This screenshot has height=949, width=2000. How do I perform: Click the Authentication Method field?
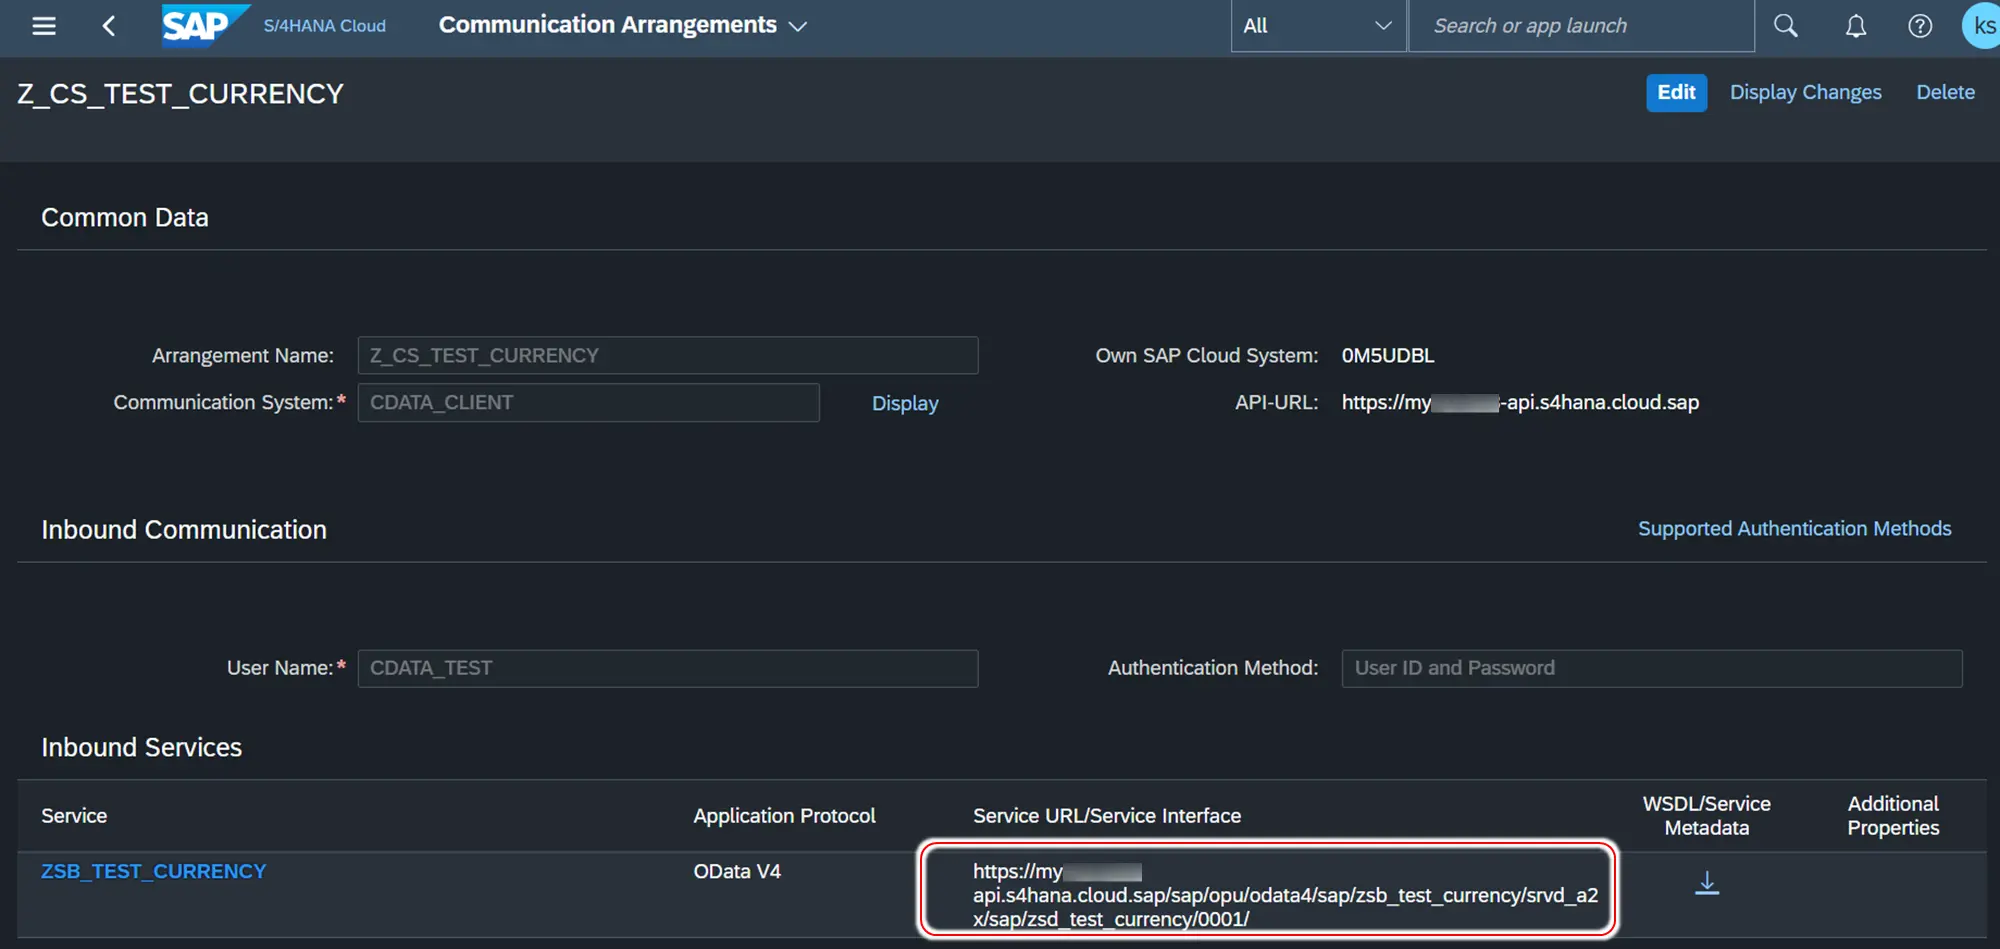1651,668
